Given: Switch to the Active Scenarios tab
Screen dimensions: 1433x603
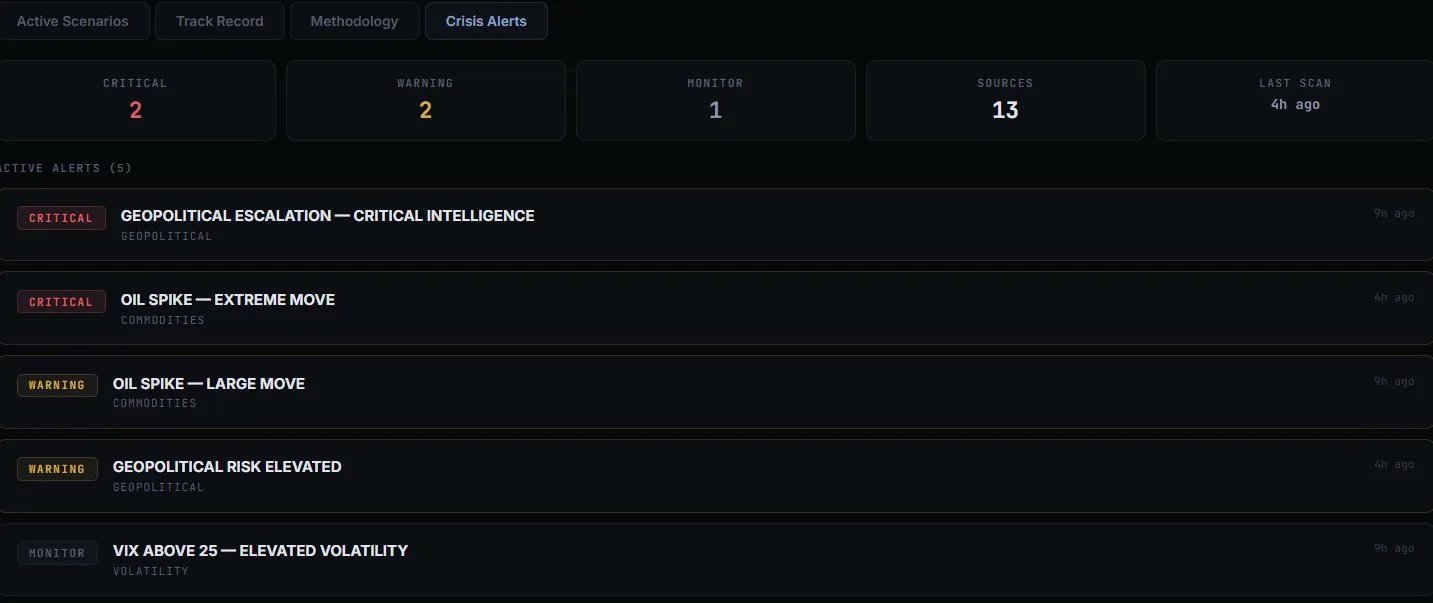Looking at the screenshot, I should [x=73, y=21].
